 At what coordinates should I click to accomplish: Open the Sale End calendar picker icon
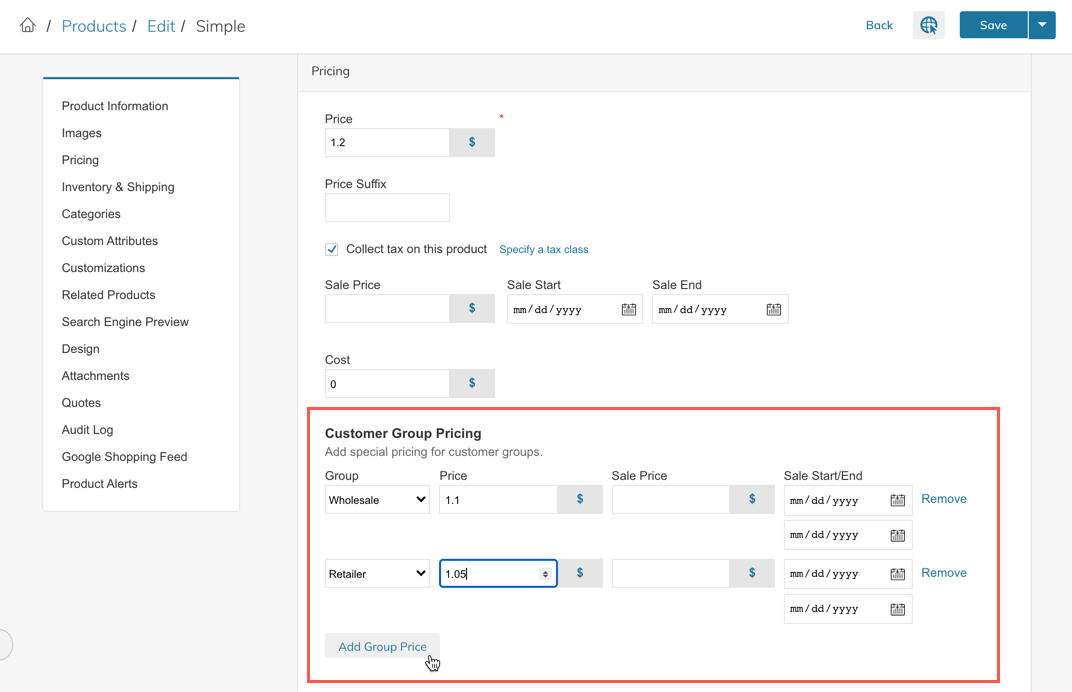774,310
